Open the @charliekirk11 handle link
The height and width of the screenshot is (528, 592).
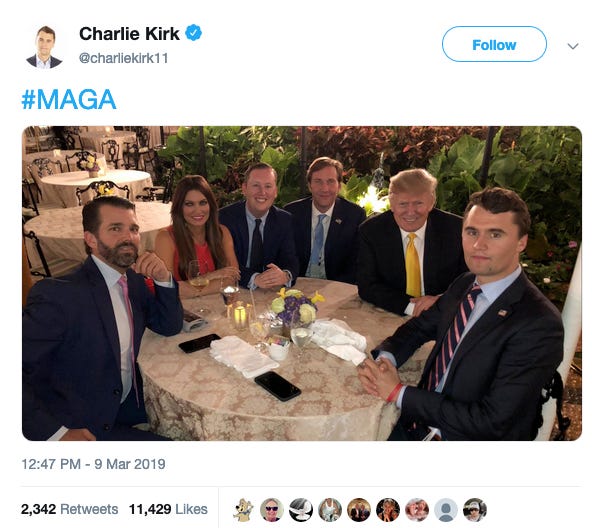pyautogui.click(x=123, y=58)
